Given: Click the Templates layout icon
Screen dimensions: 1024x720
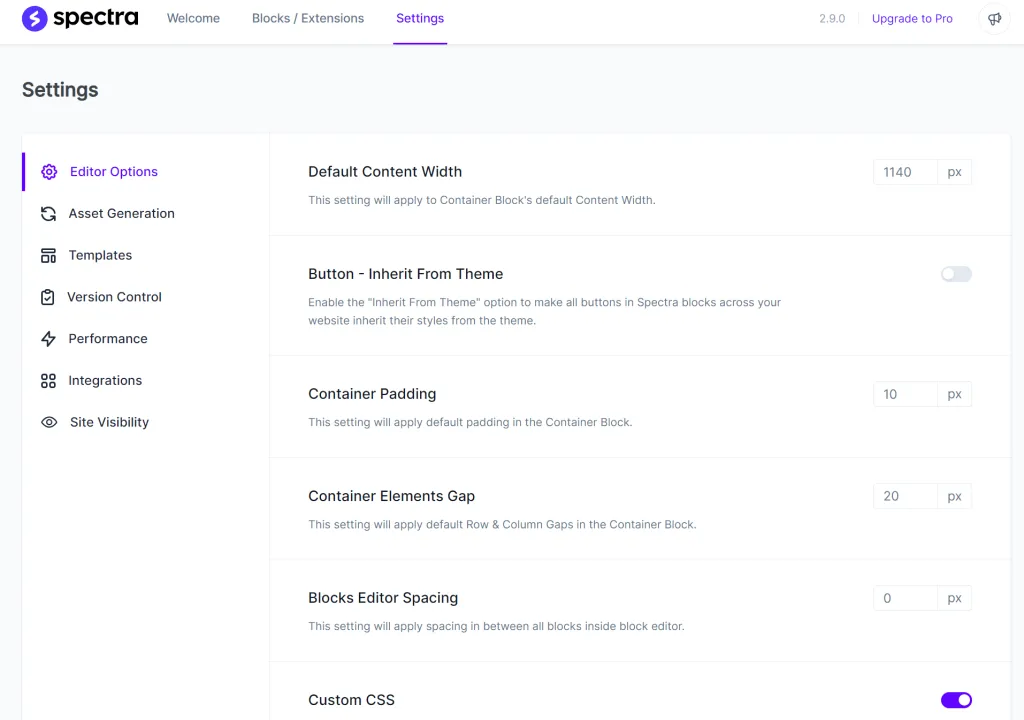Looking at the screenshot, I should 48,256.
